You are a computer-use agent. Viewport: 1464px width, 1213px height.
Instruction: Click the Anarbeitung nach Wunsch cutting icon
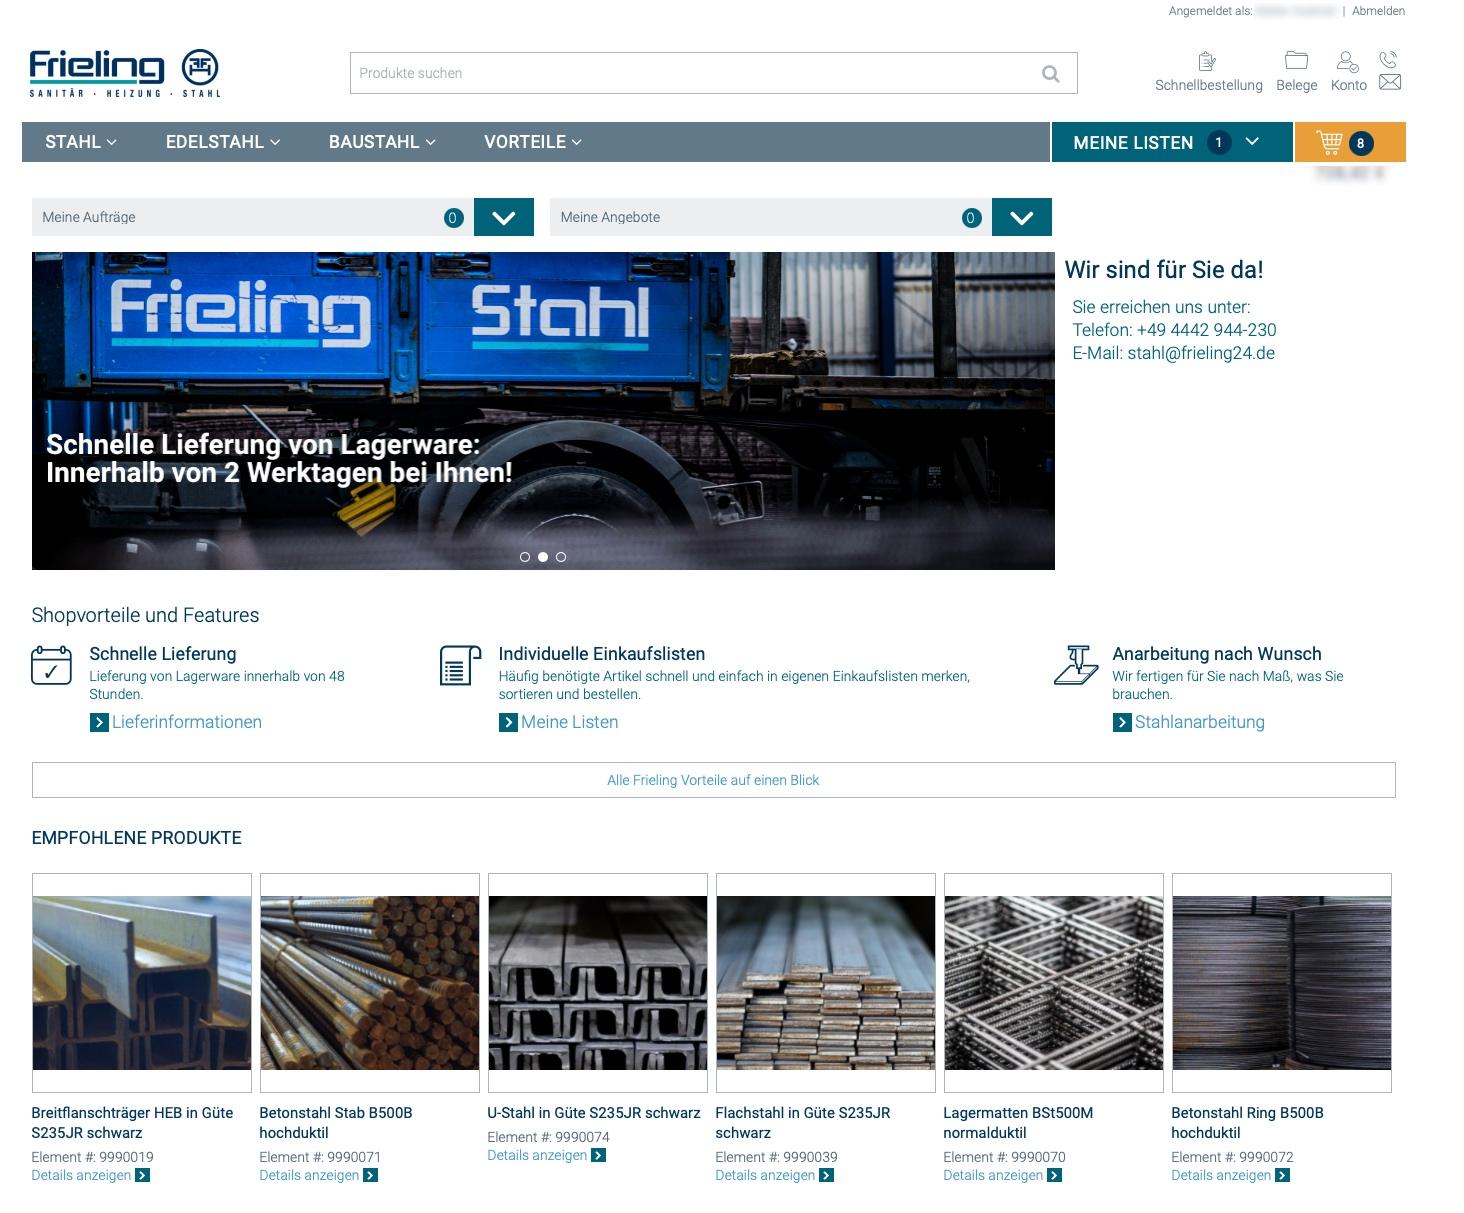tap(1076, 665)
